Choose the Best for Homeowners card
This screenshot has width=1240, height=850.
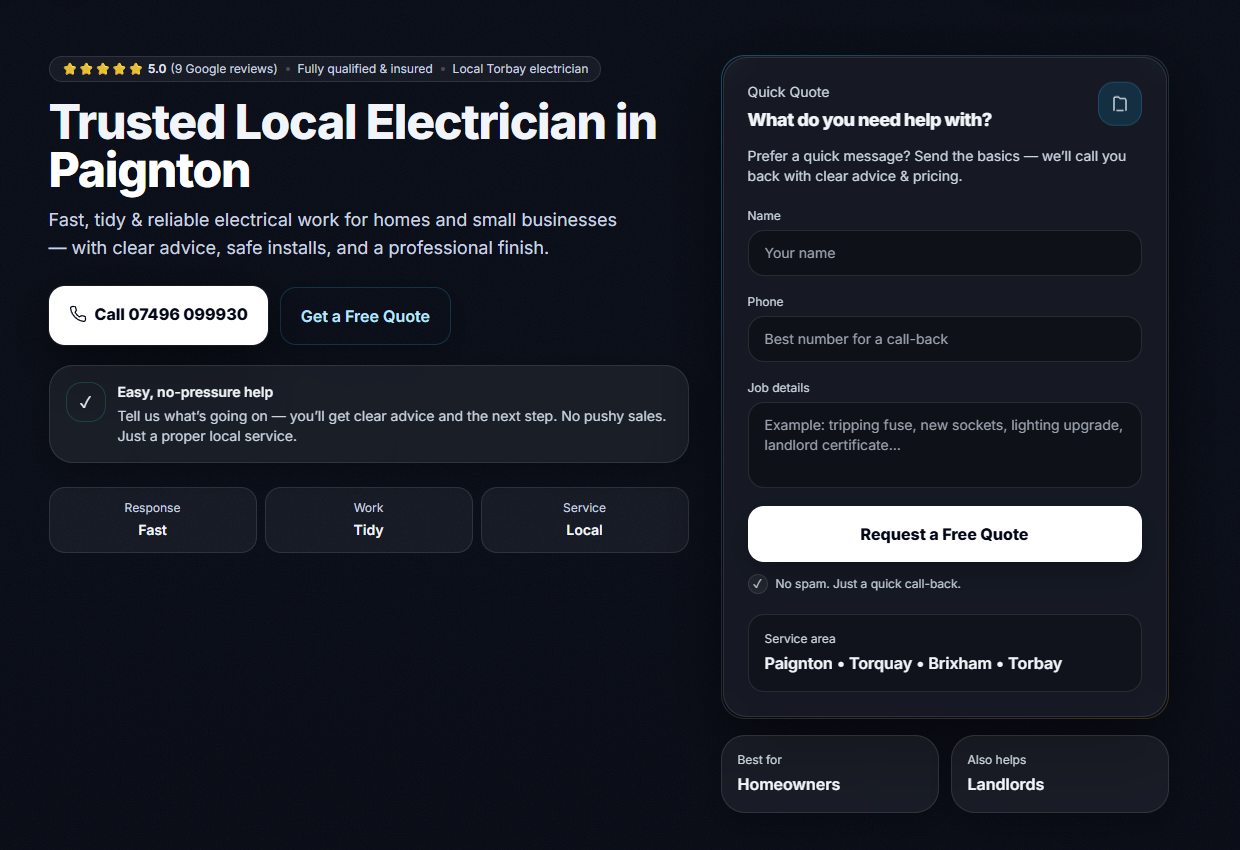click(829, 774)
